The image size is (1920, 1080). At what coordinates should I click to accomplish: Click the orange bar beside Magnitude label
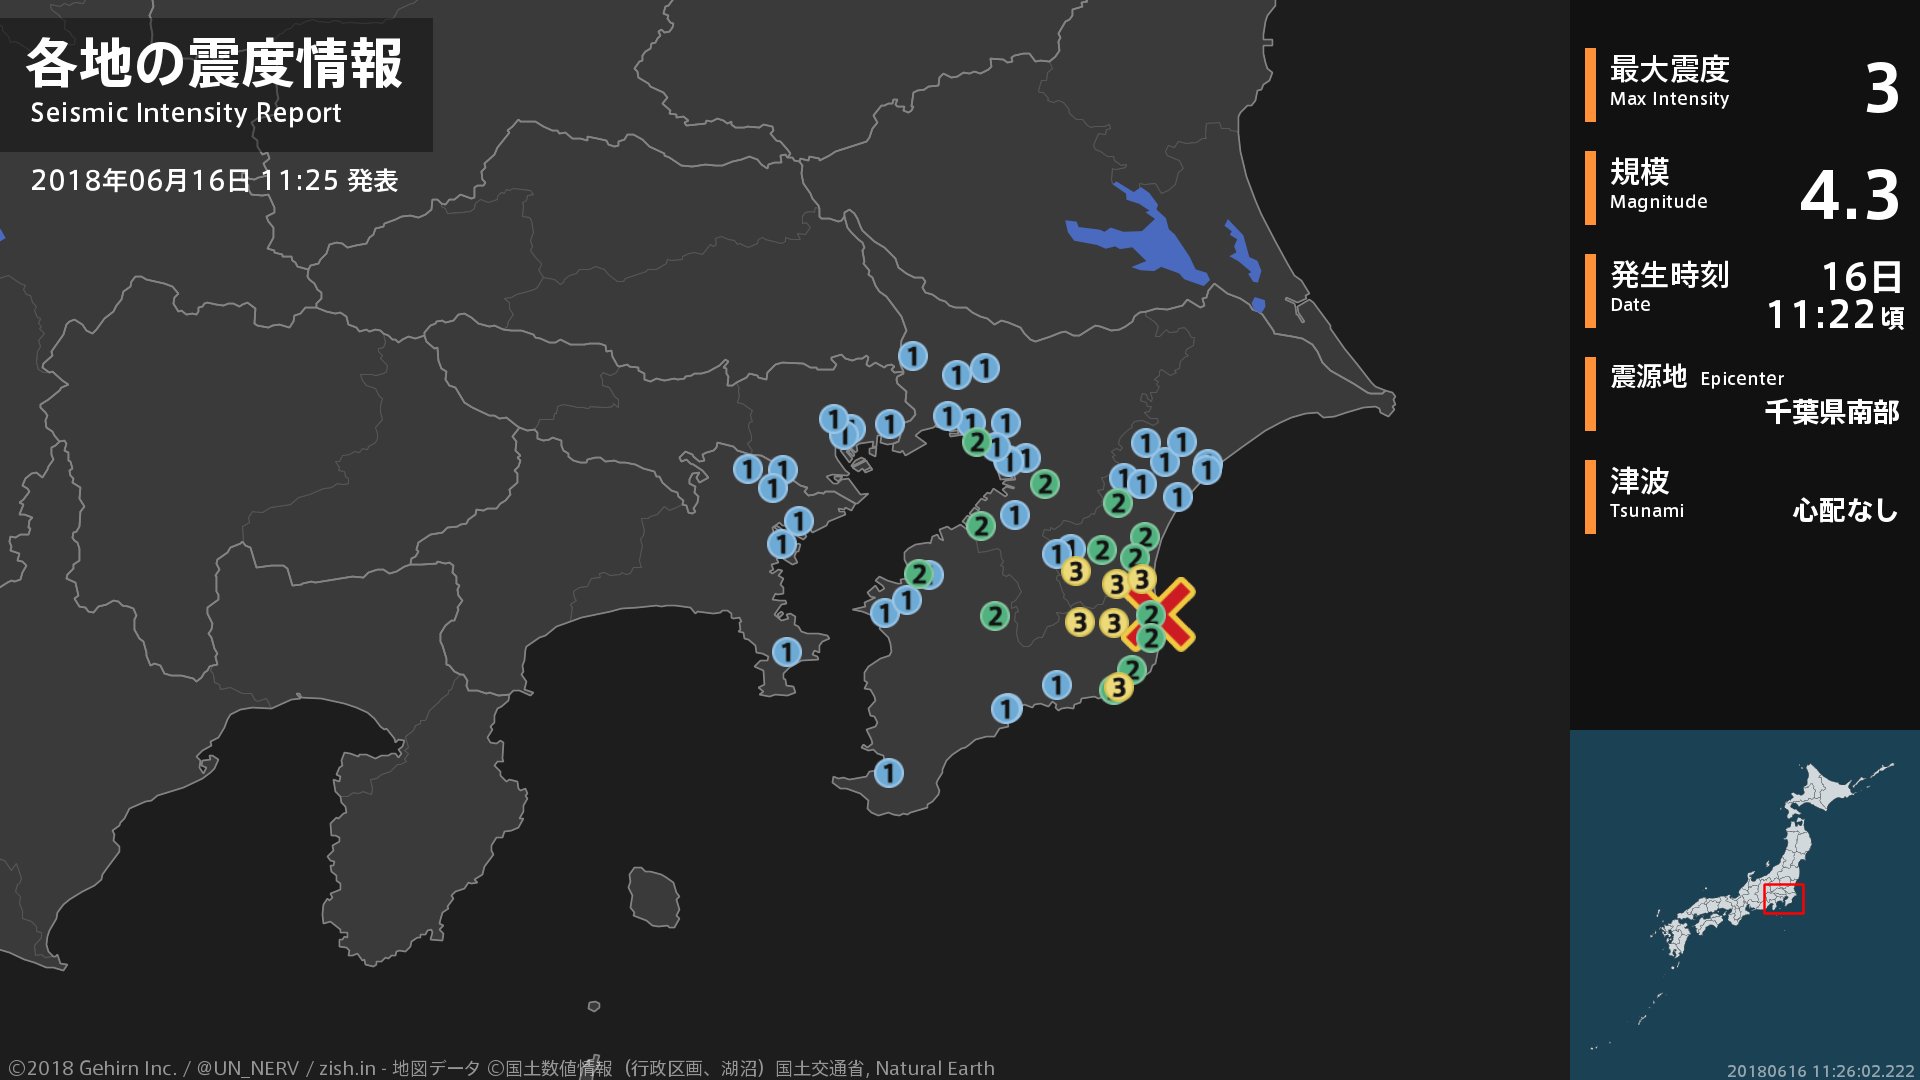1590,188
